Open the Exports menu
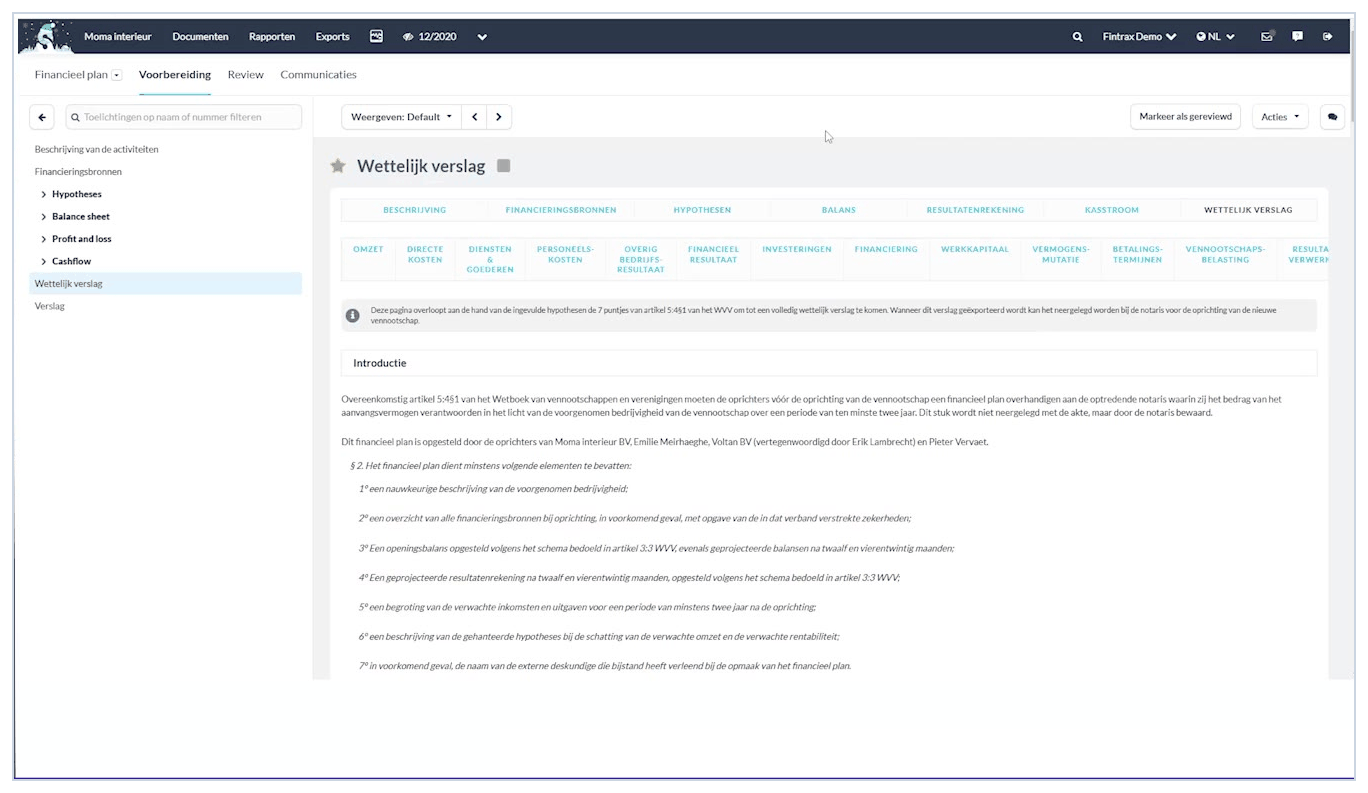1368x793 pixels. point(333,37)
